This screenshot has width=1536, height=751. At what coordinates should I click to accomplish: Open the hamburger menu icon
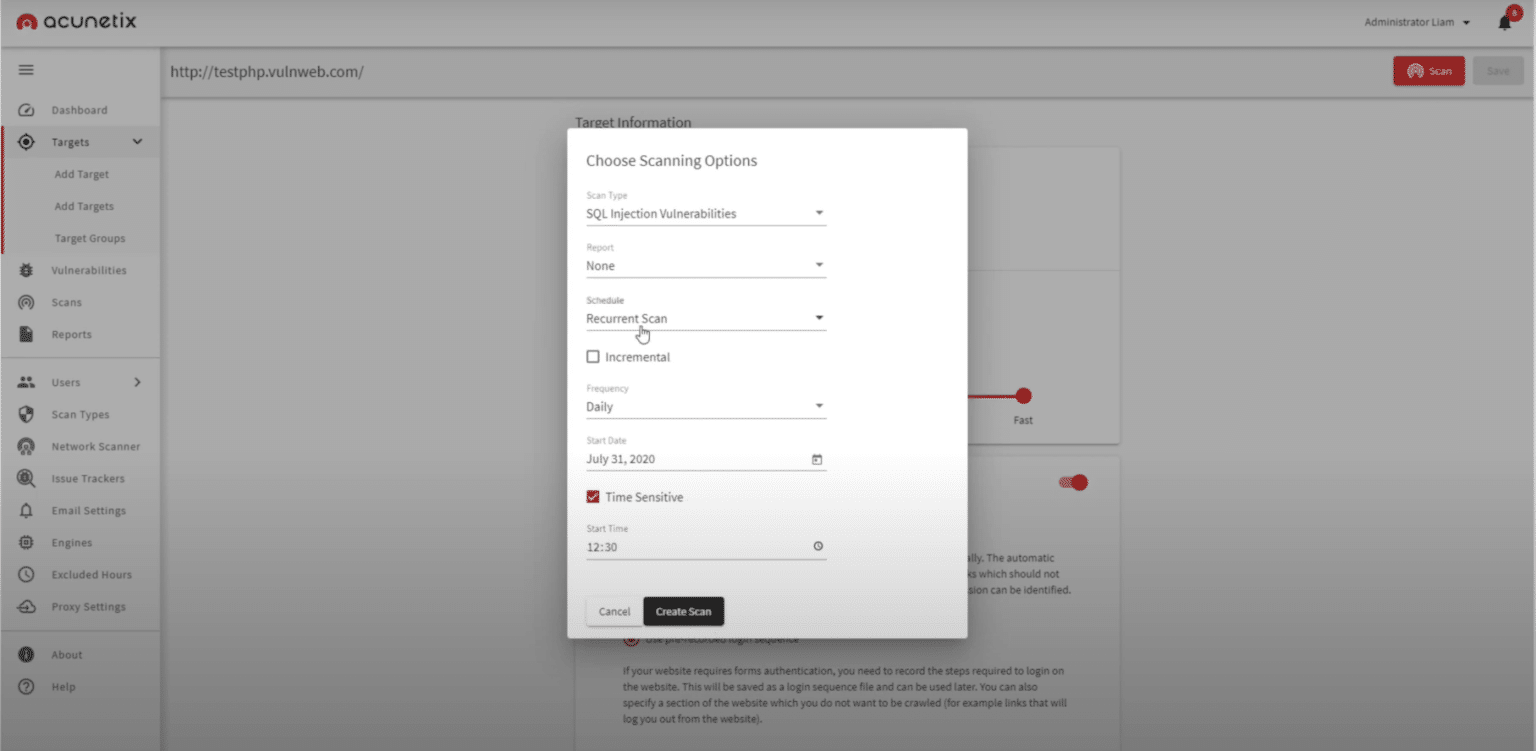click(x=26, y=70)
